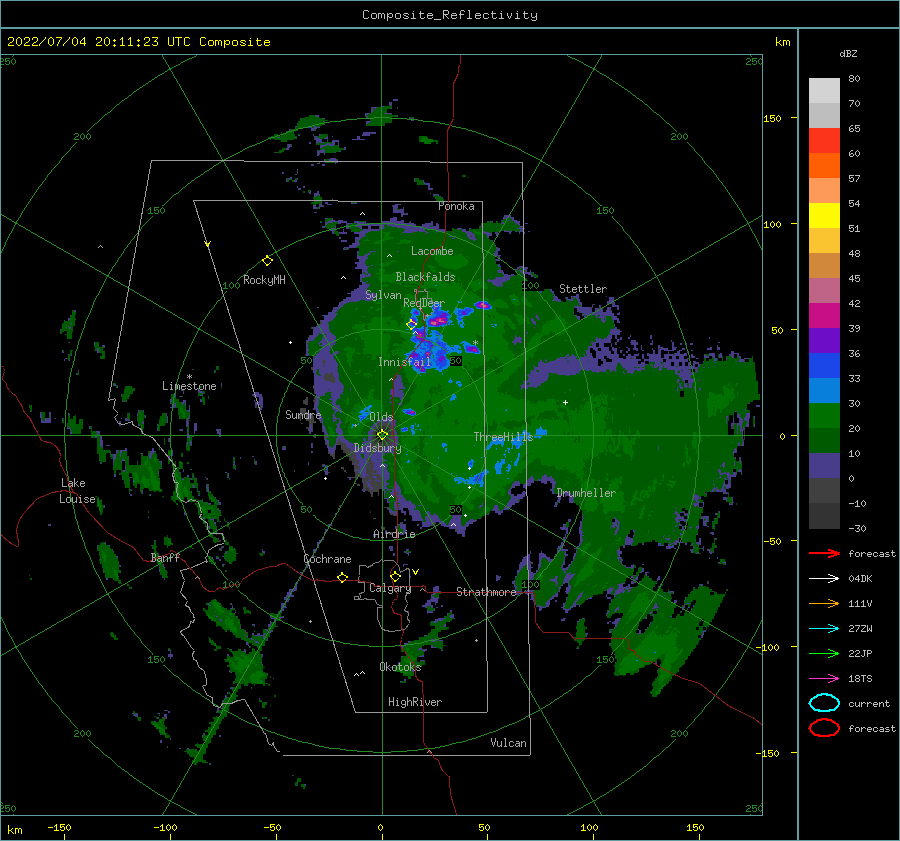Click the 150 tick on right axis
This screenshot has height=841, width=900.
coord(772,118)
